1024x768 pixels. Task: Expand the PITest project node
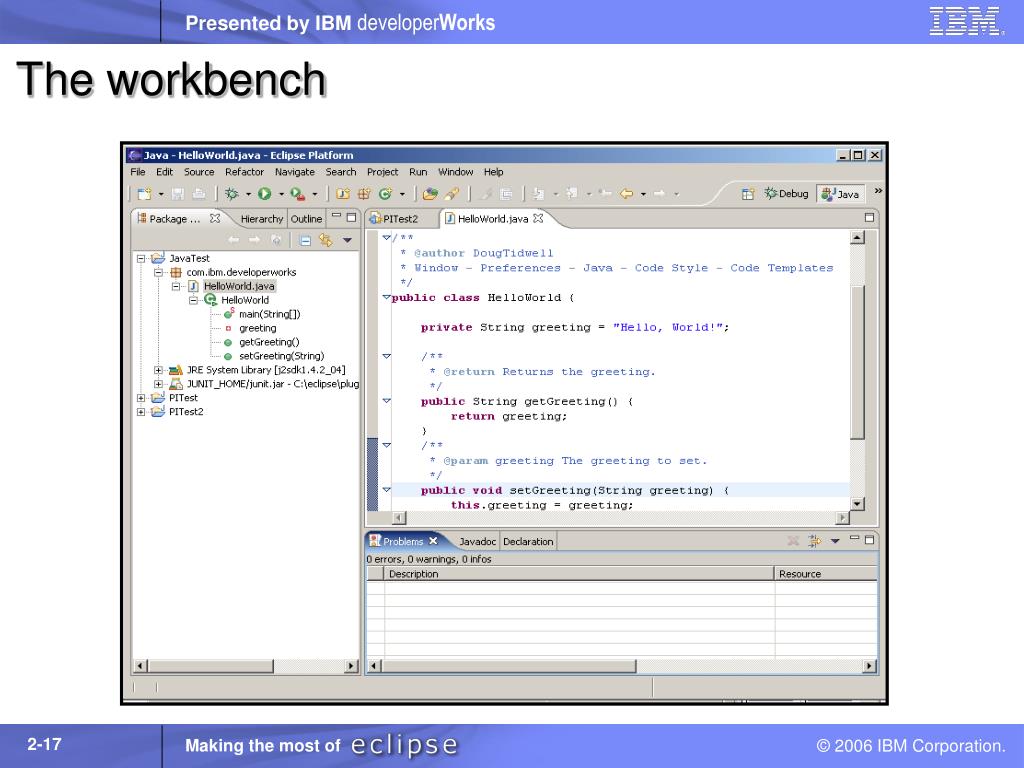click(141, 398)
